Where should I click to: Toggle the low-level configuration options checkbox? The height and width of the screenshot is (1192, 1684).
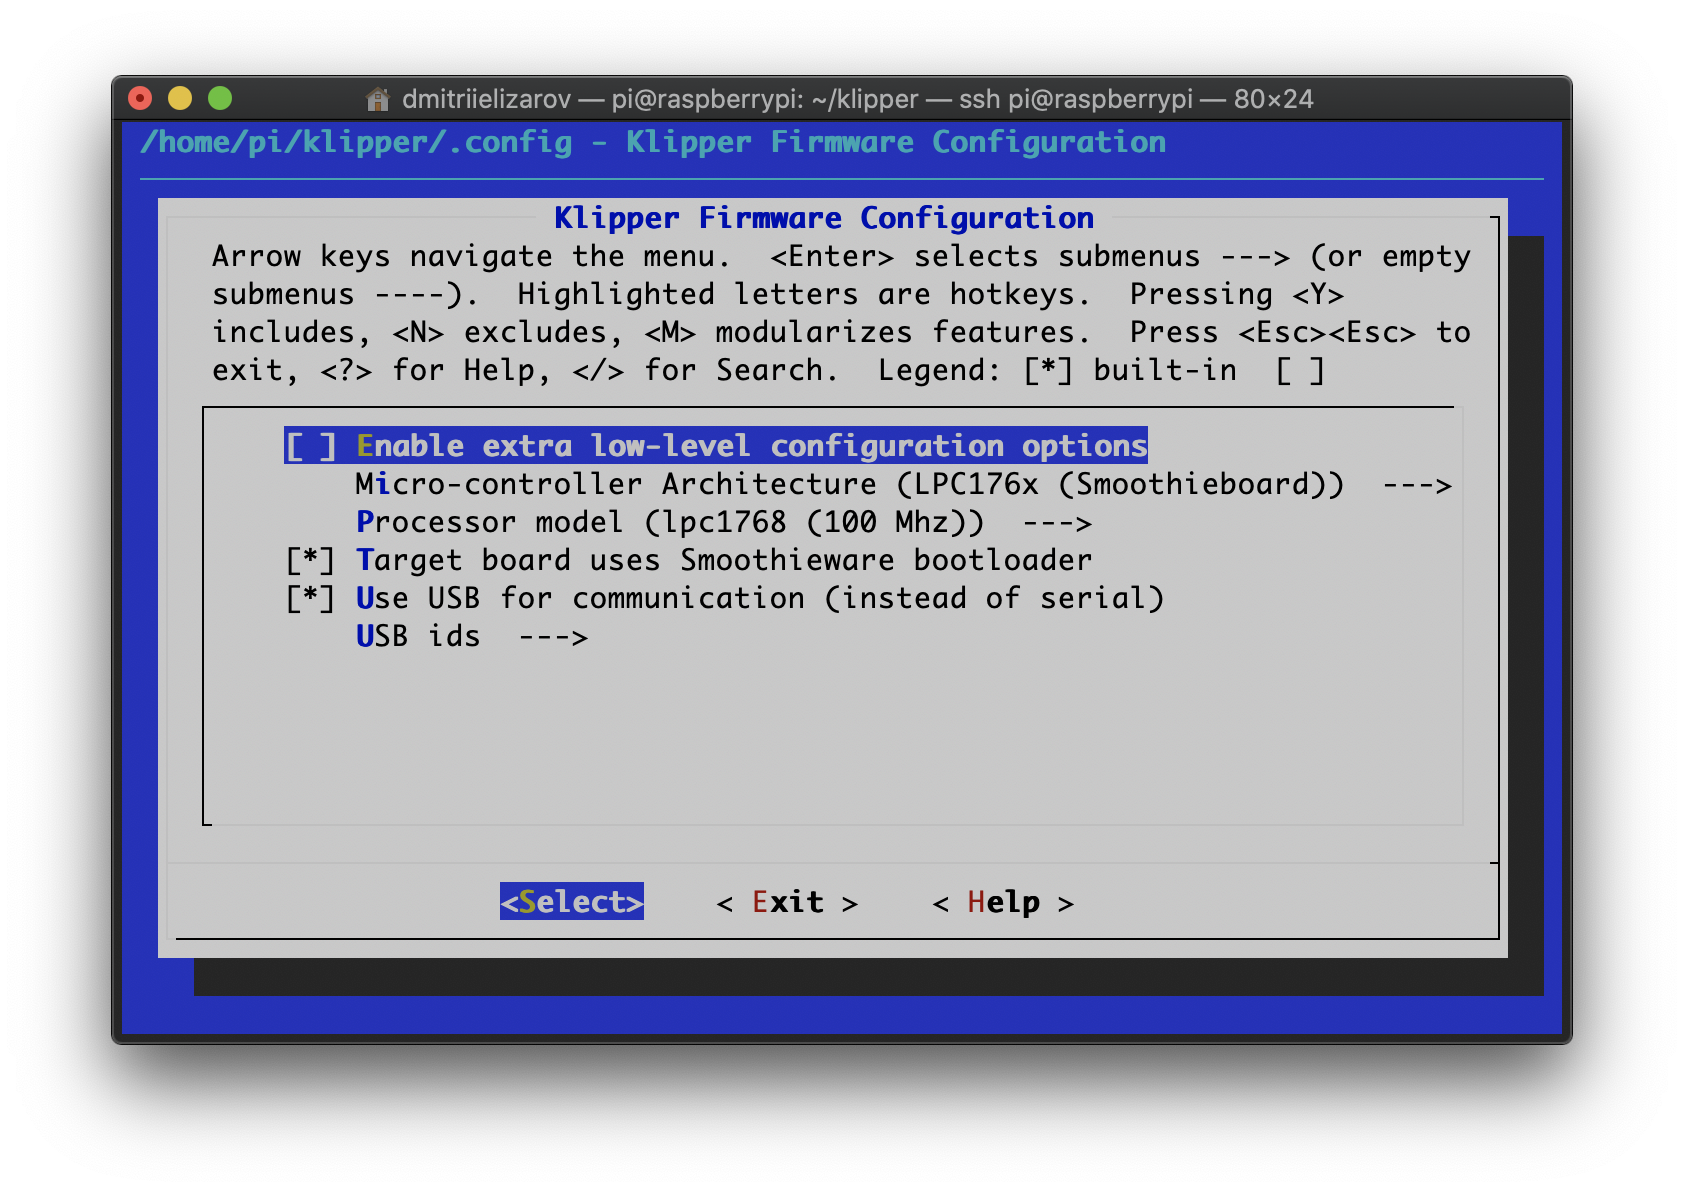coord(310,446)
